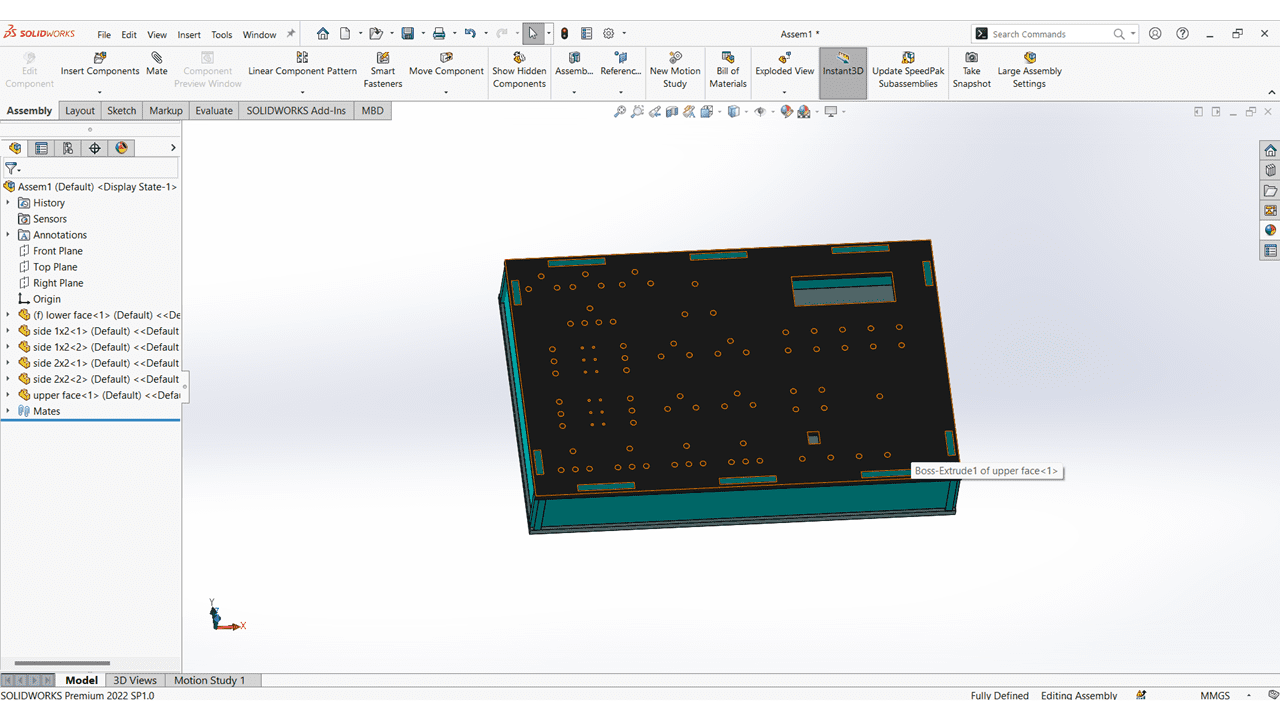The image size is (1280, 720).
Task: Open the Insert menu
Action: pyautogui.click(x=189, y=34)
